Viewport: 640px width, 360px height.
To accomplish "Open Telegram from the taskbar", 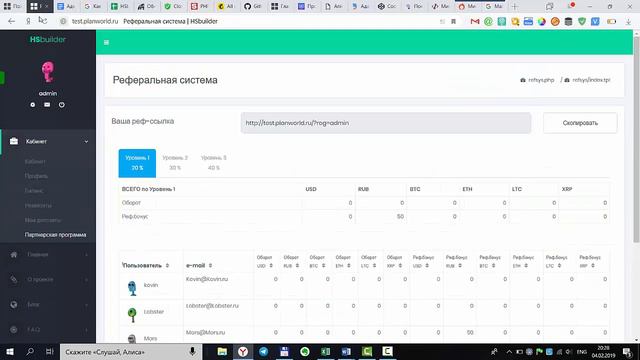I will (x=264, y=351).
